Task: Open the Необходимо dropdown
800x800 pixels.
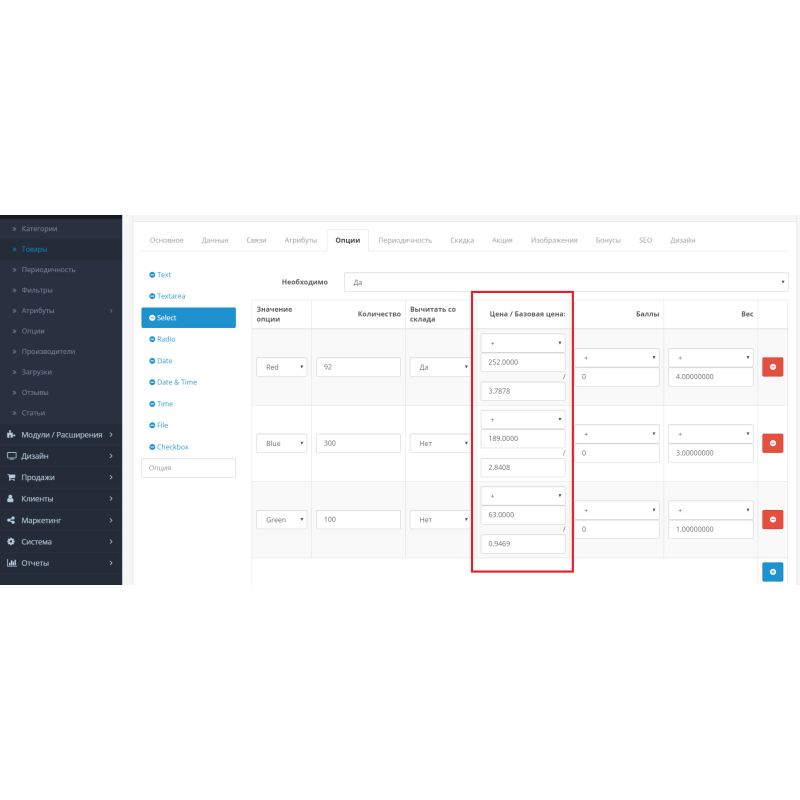Action: 565,282
